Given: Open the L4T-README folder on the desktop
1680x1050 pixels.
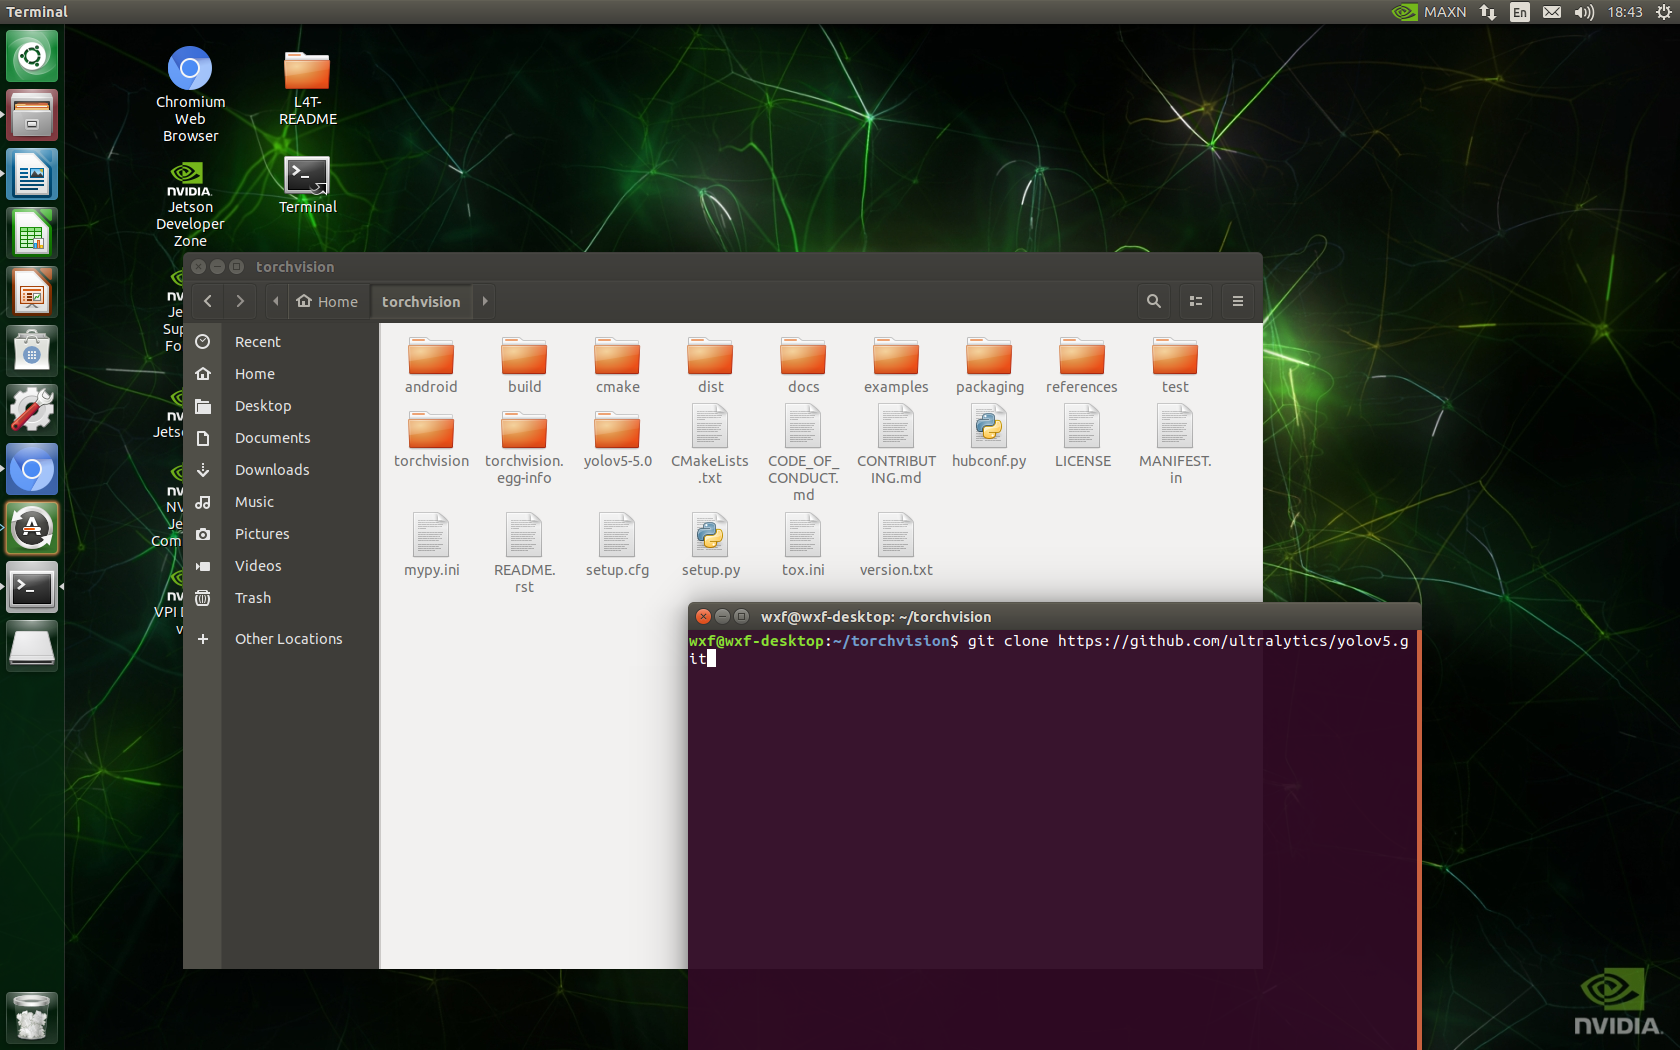Looking at the screenshot, I should coord(307,70).
